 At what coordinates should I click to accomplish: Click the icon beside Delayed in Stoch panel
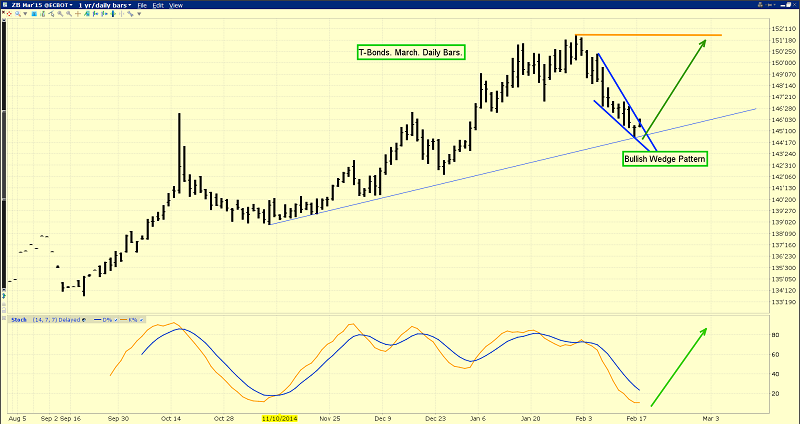coord(84,320)
